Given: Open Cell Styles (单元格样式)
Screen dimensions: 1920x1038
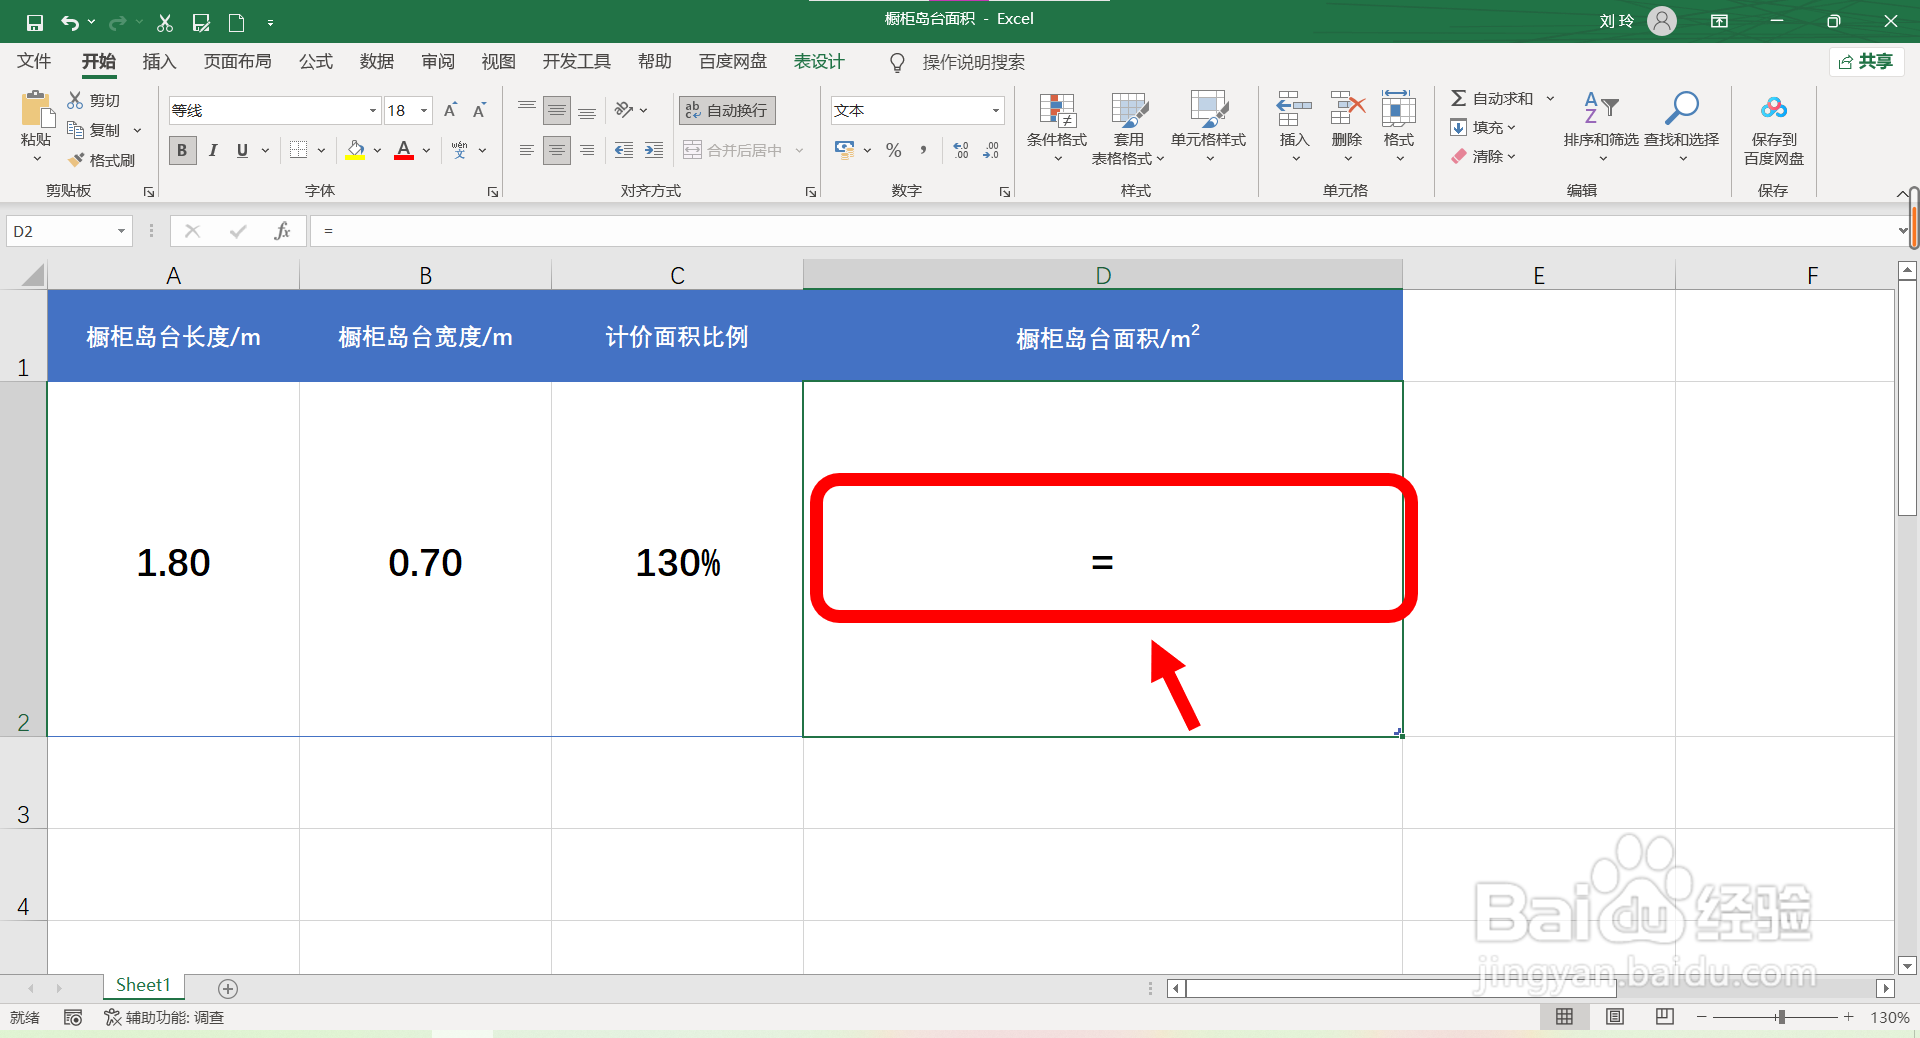Looking at the screenshot, I should [x=1208, y=128].
